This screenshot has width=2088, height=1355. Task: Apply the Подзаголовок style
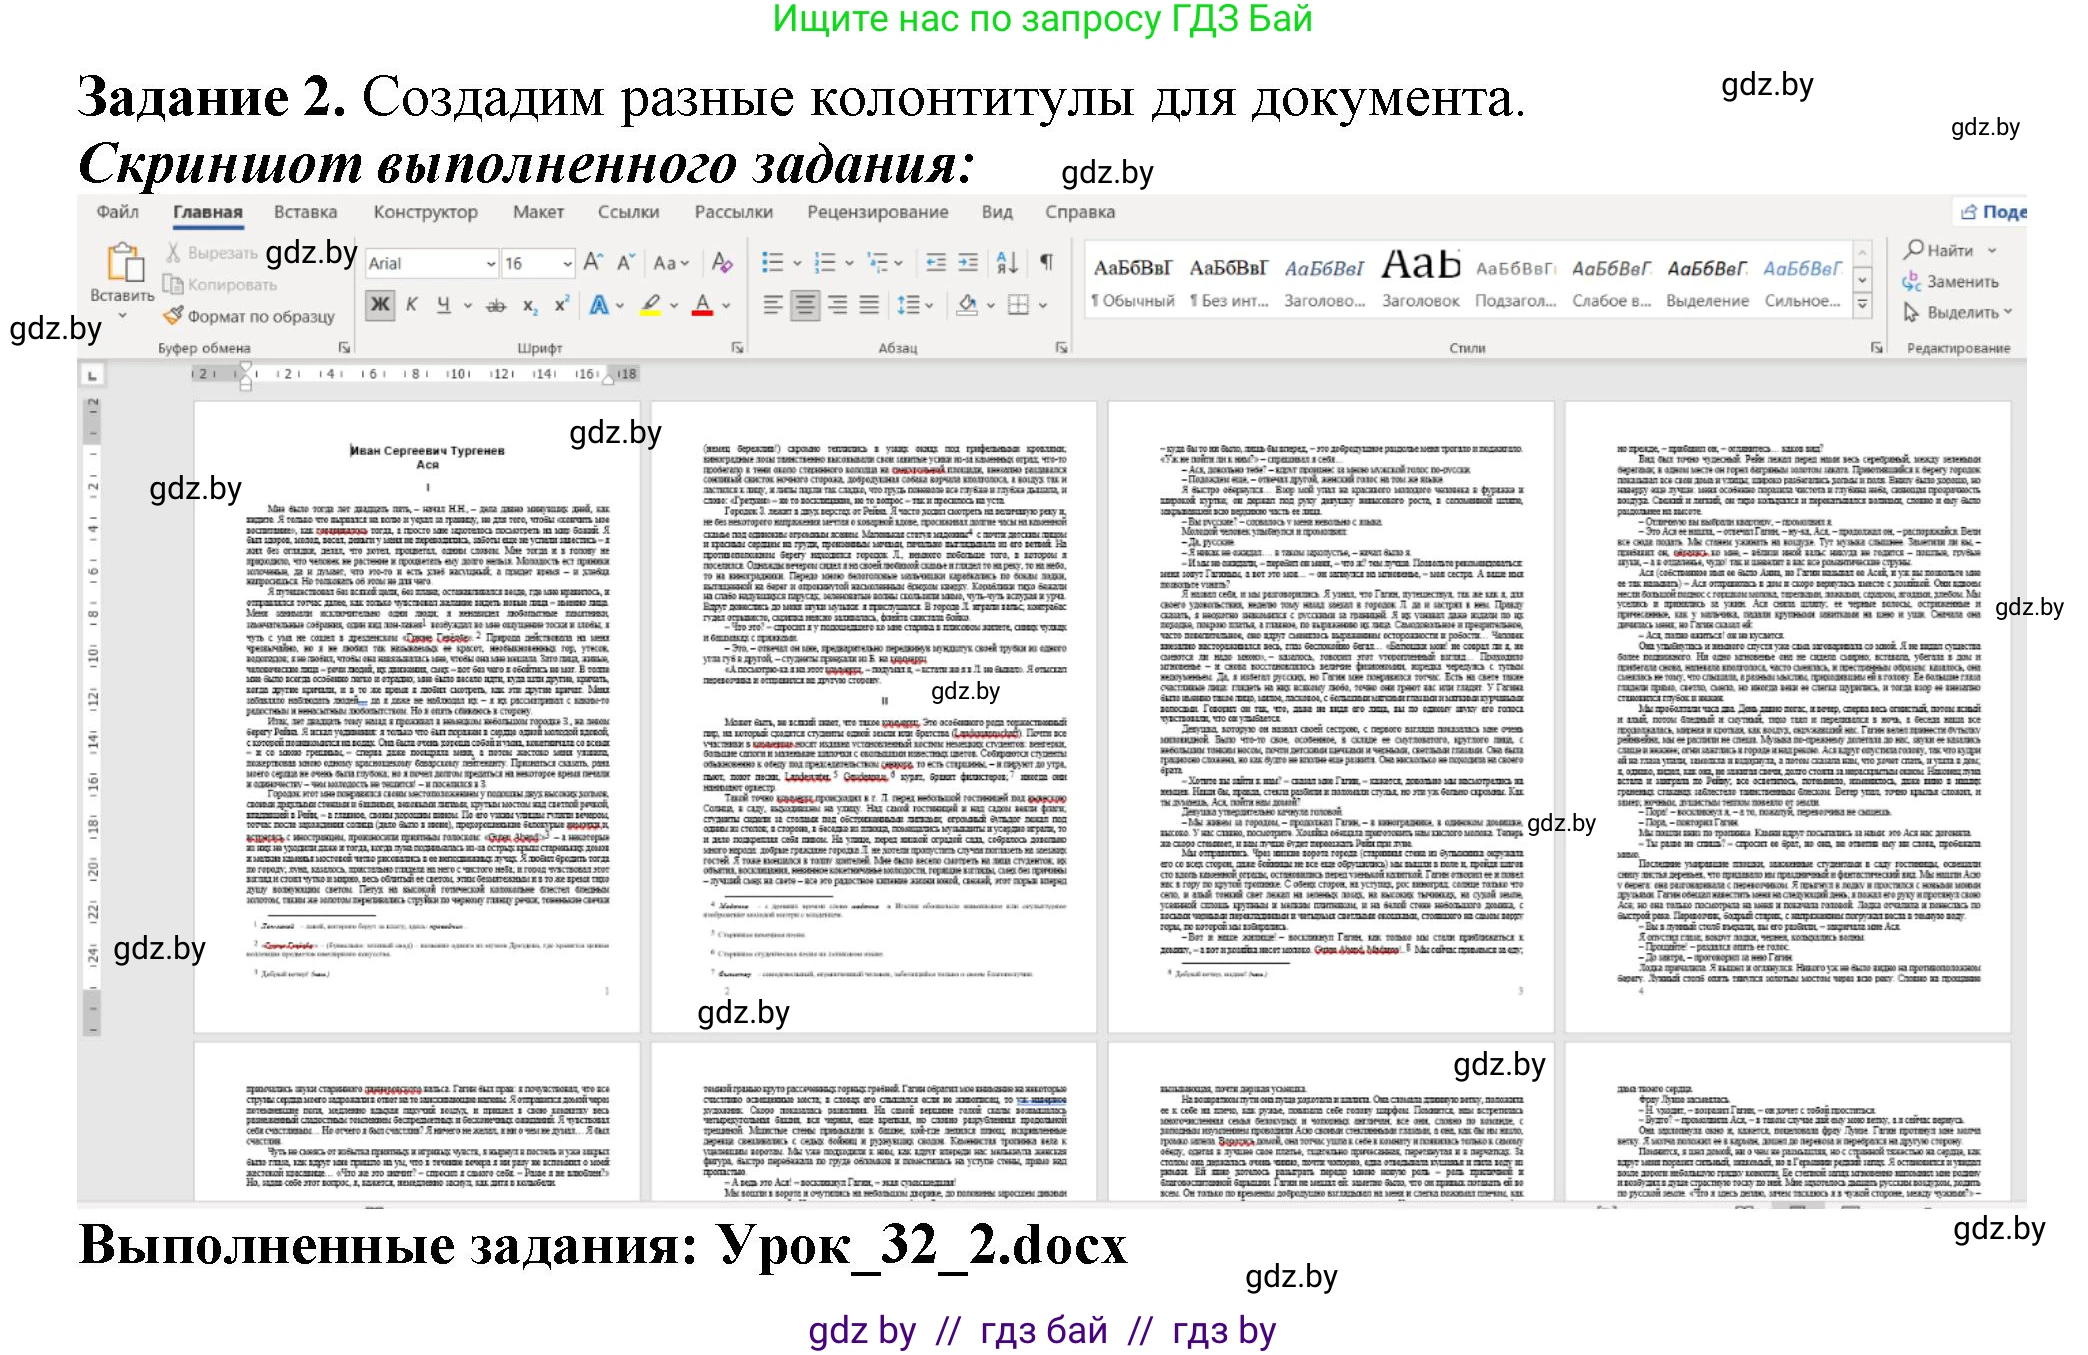pos(1515,283)
